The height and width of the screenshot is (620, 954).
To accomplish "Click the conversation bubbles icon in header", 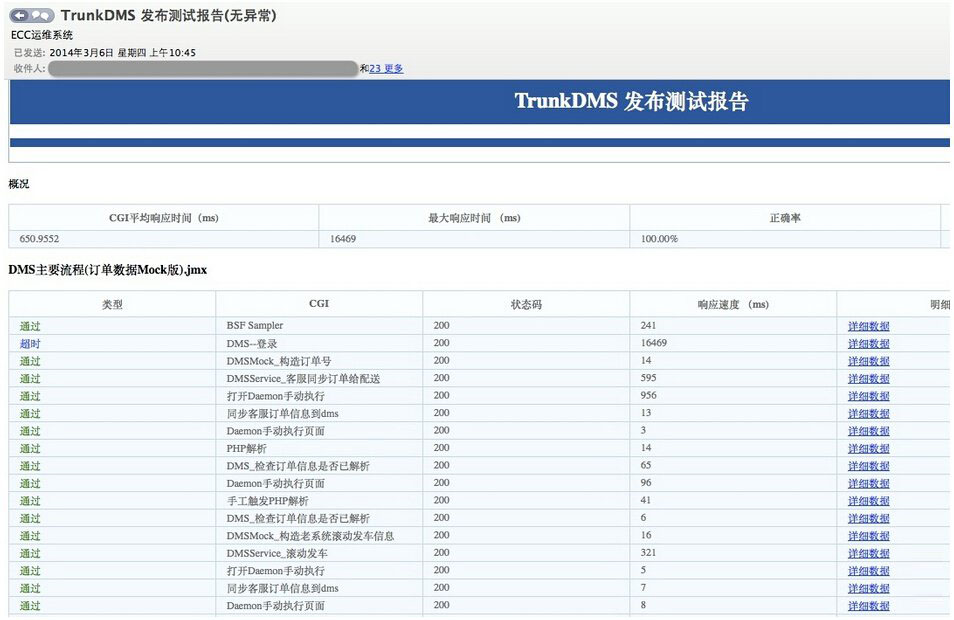I will point(41,16).
